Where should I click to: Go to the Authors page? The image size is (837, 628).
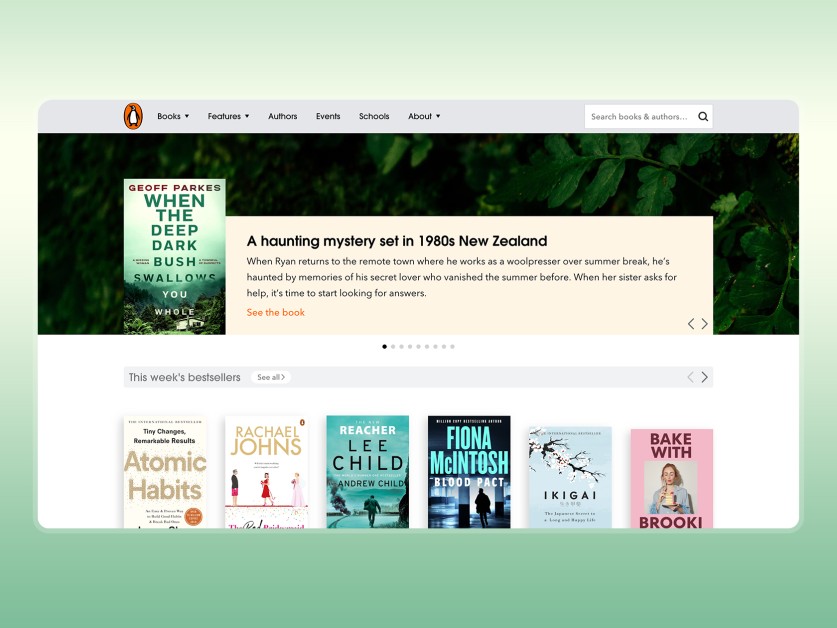pos(282,116)
